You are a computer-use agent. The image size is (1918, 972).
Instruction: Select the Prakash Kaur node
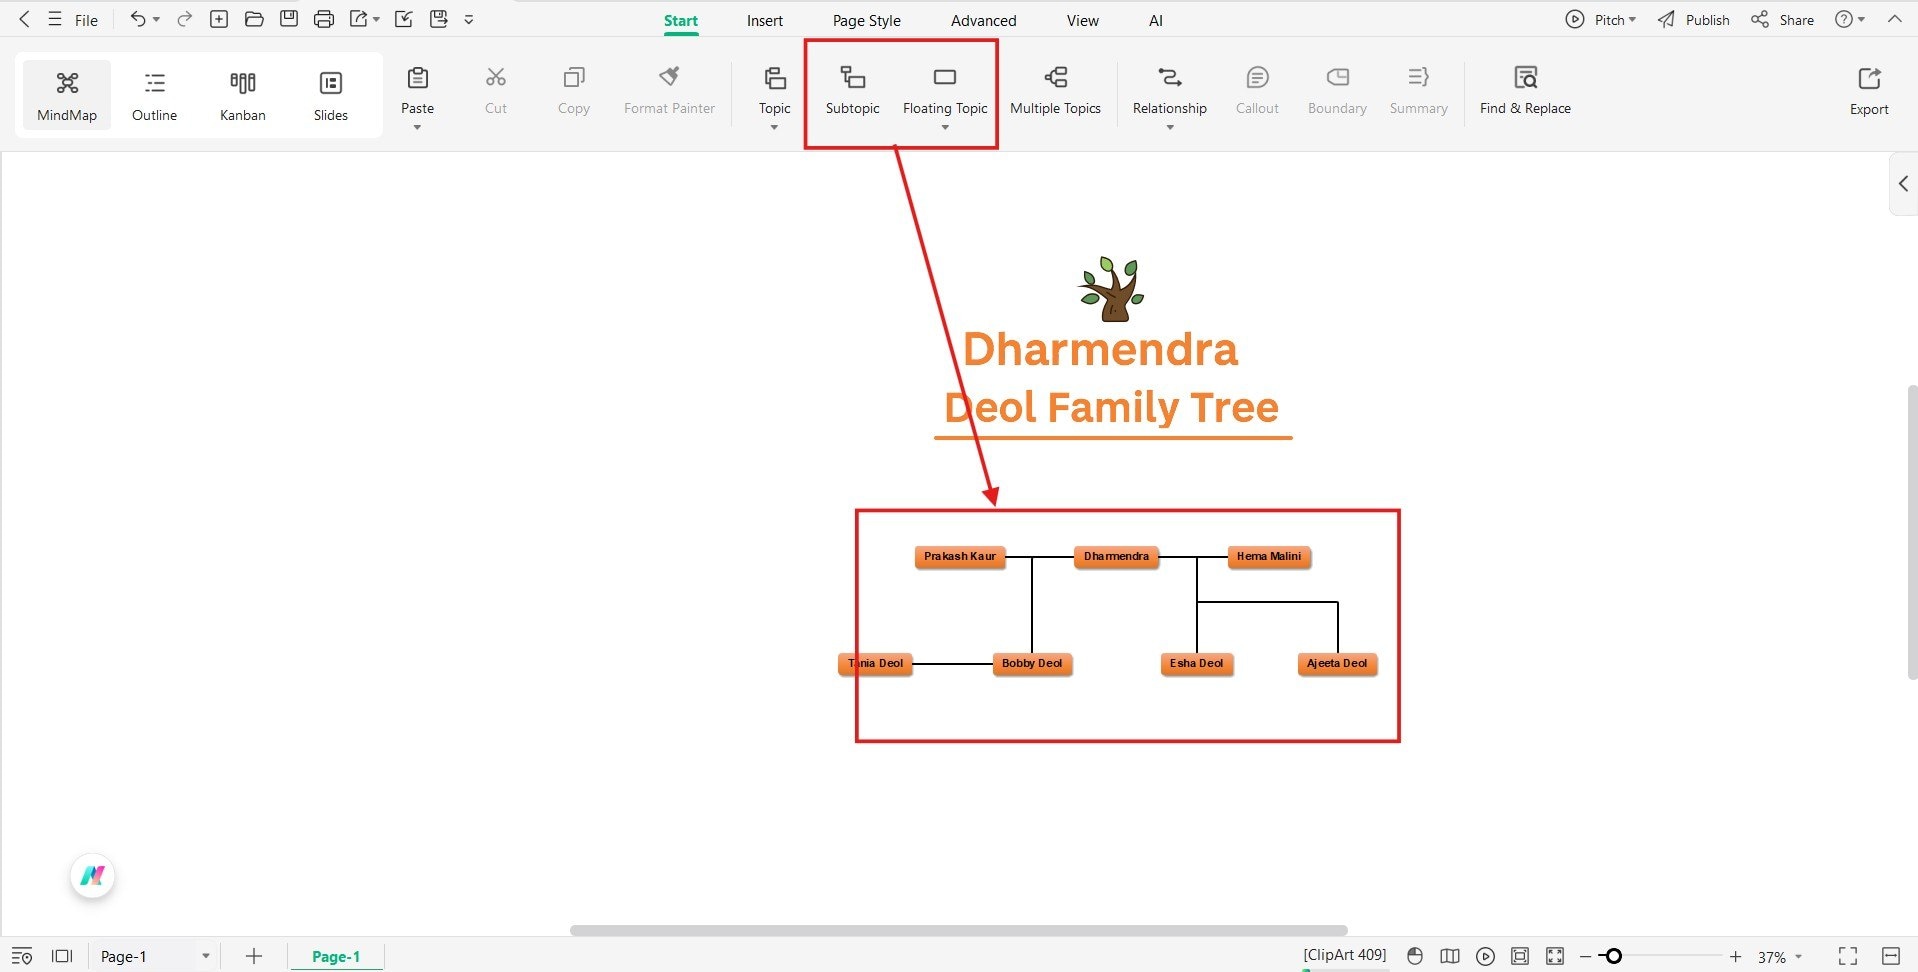click(x=960, y=557)
